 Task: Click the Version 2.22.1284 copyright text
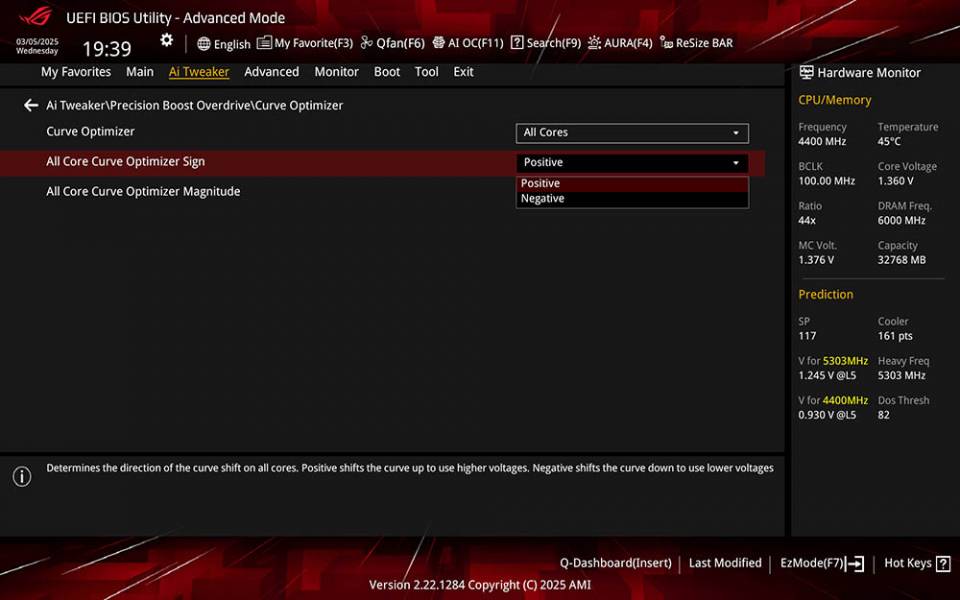coord(480,585)
